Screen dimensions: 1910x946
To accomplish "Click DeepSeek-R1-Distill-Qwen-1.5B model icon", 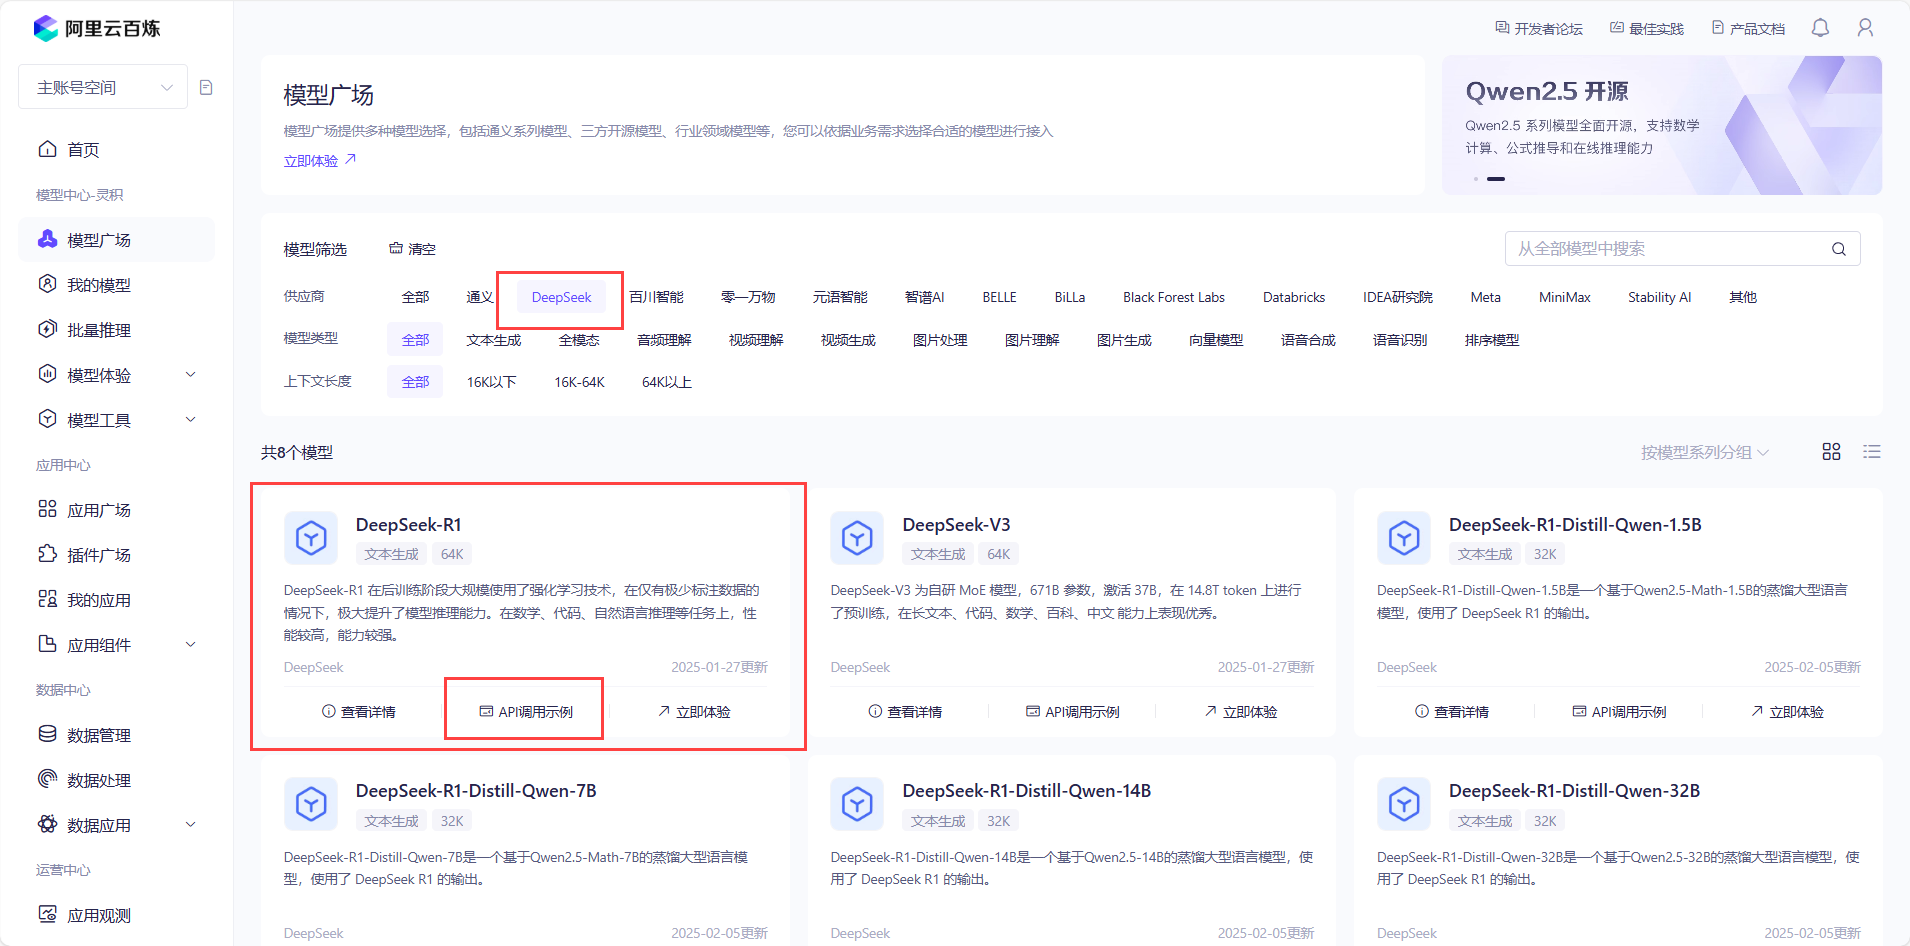I will click(x=1404, y=538).
